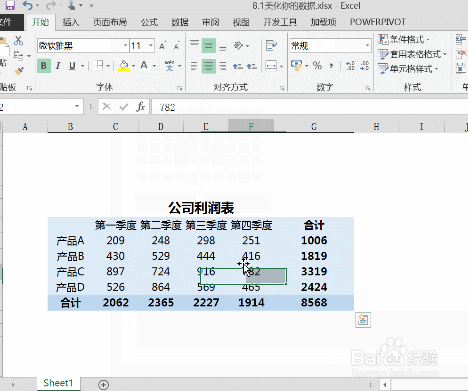Image resolution: width=468 pixels, height=391 pixels.
Task: Expand font color dropdown arrow
Action: [x=154, y=66]
